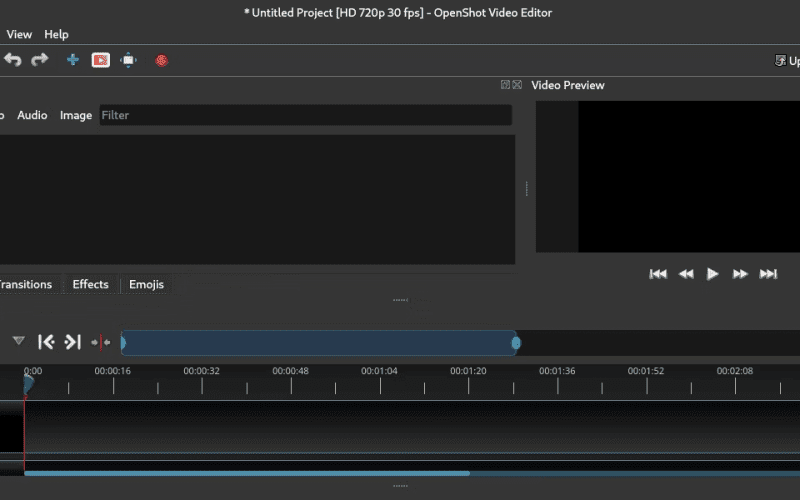Screen dimensions: 800x500
Task: Click the playhead marker at 0:00
Action: (x=29, y=384)
